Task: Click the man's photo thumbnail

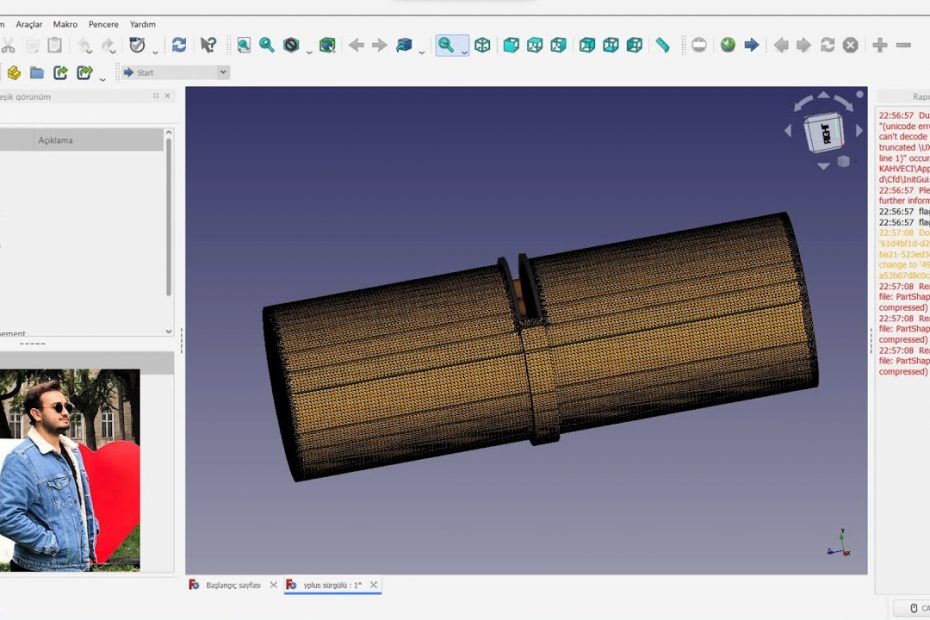Action: tap(68, 470)
